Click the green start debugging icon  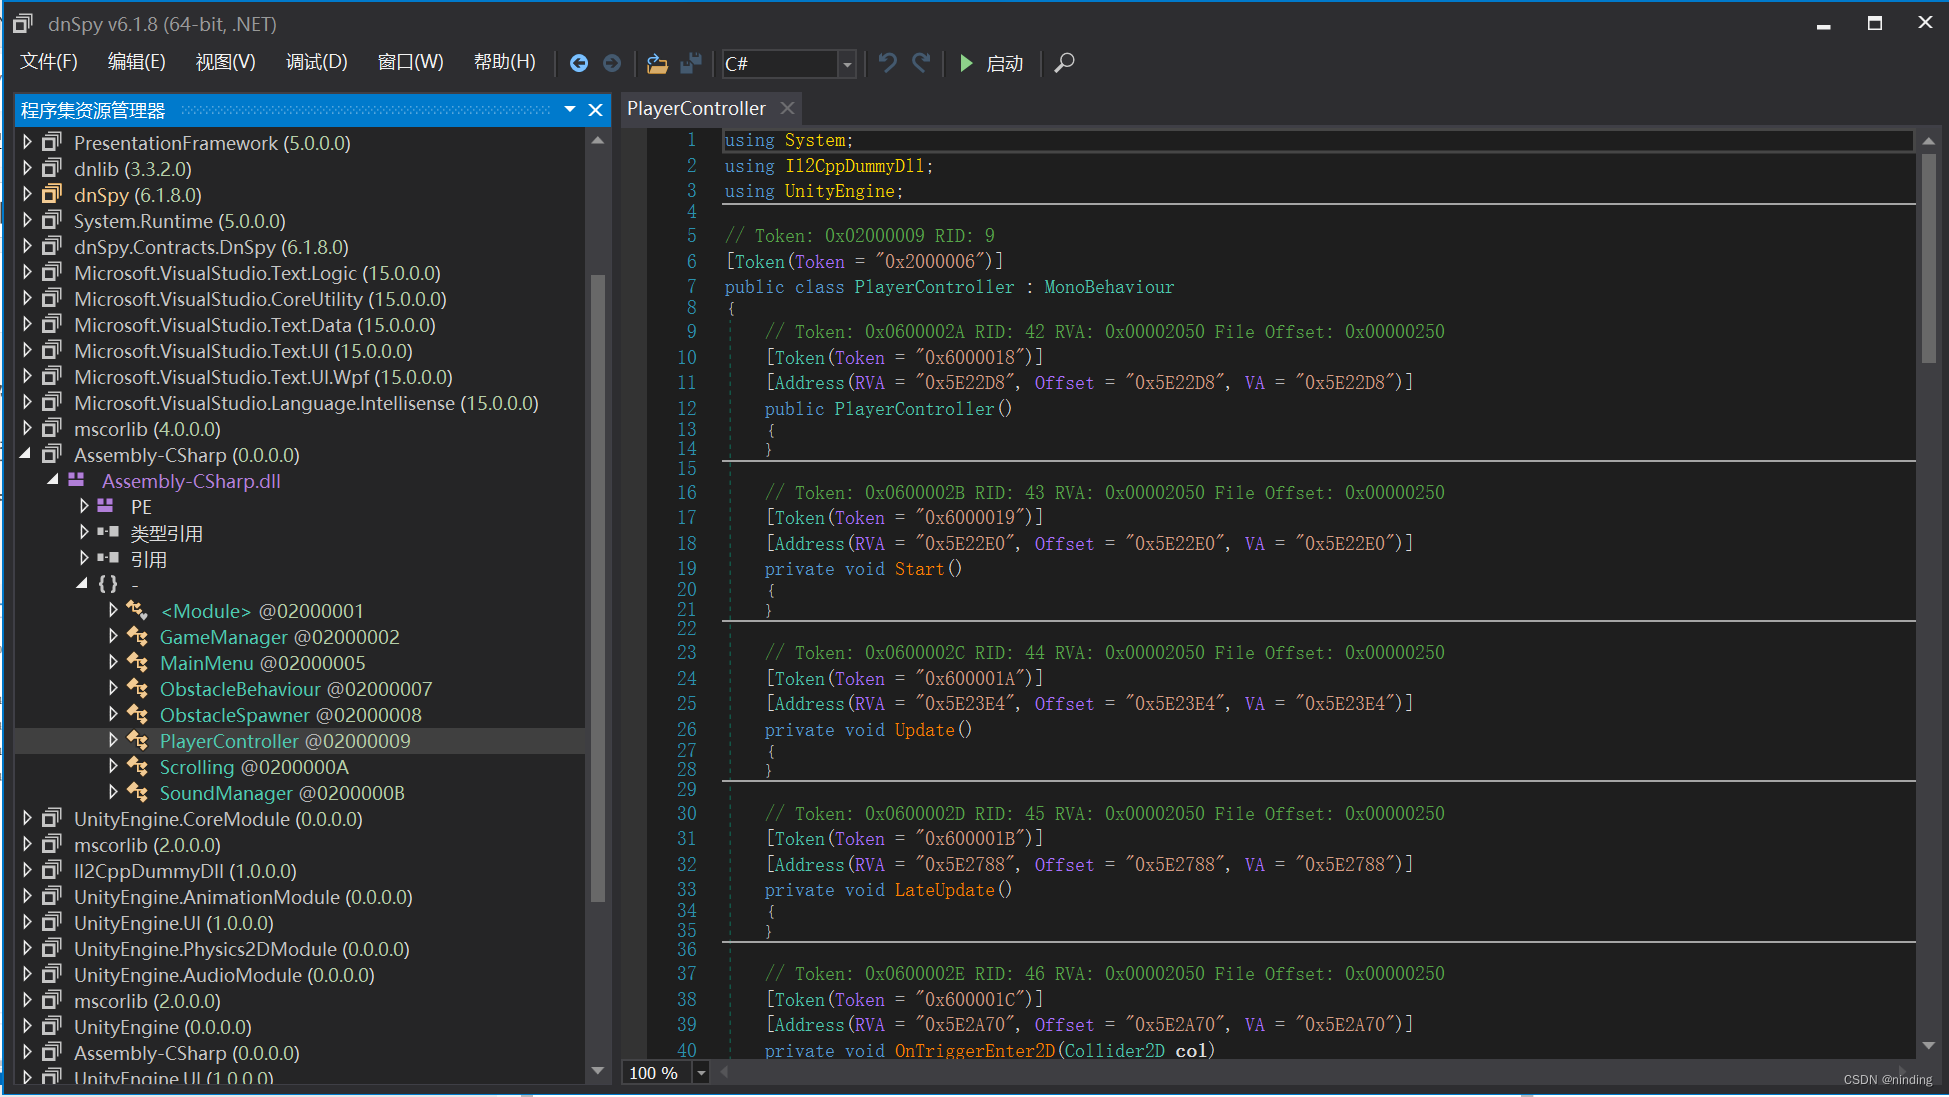point(966,63)
